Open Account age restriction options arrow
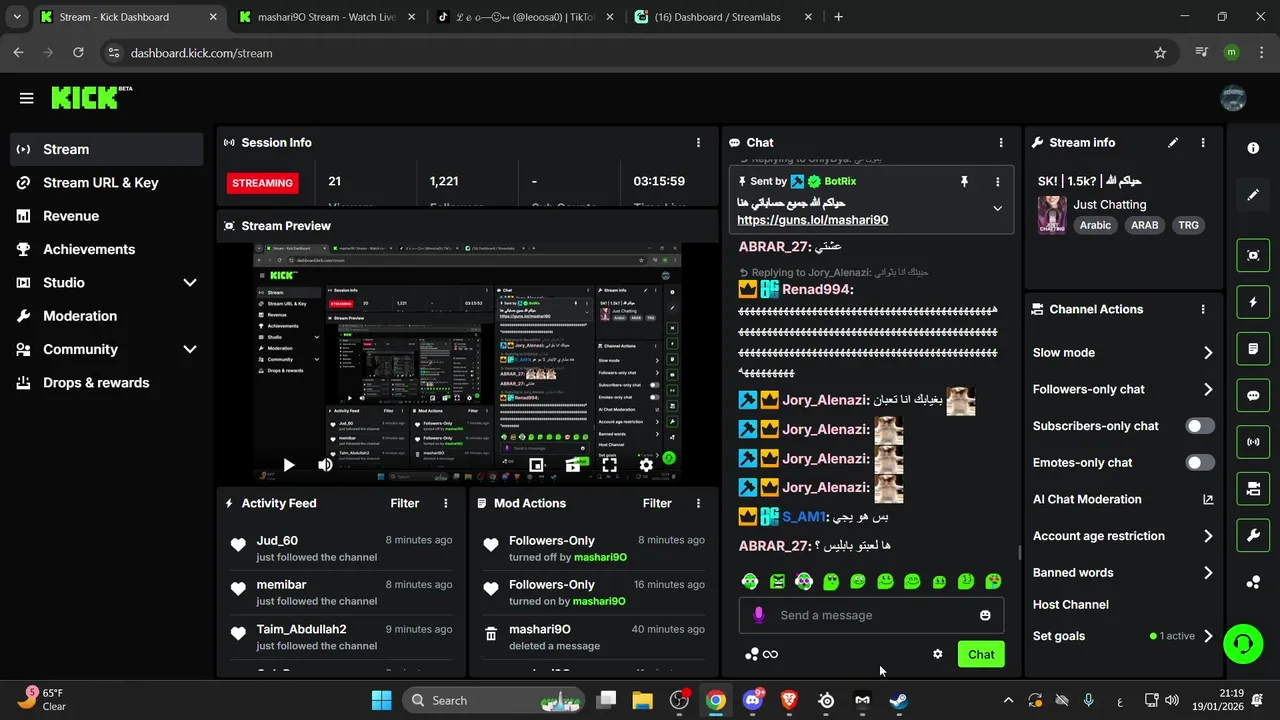Viewport: 1280px width, 720px height. [x=1208, y=536]
